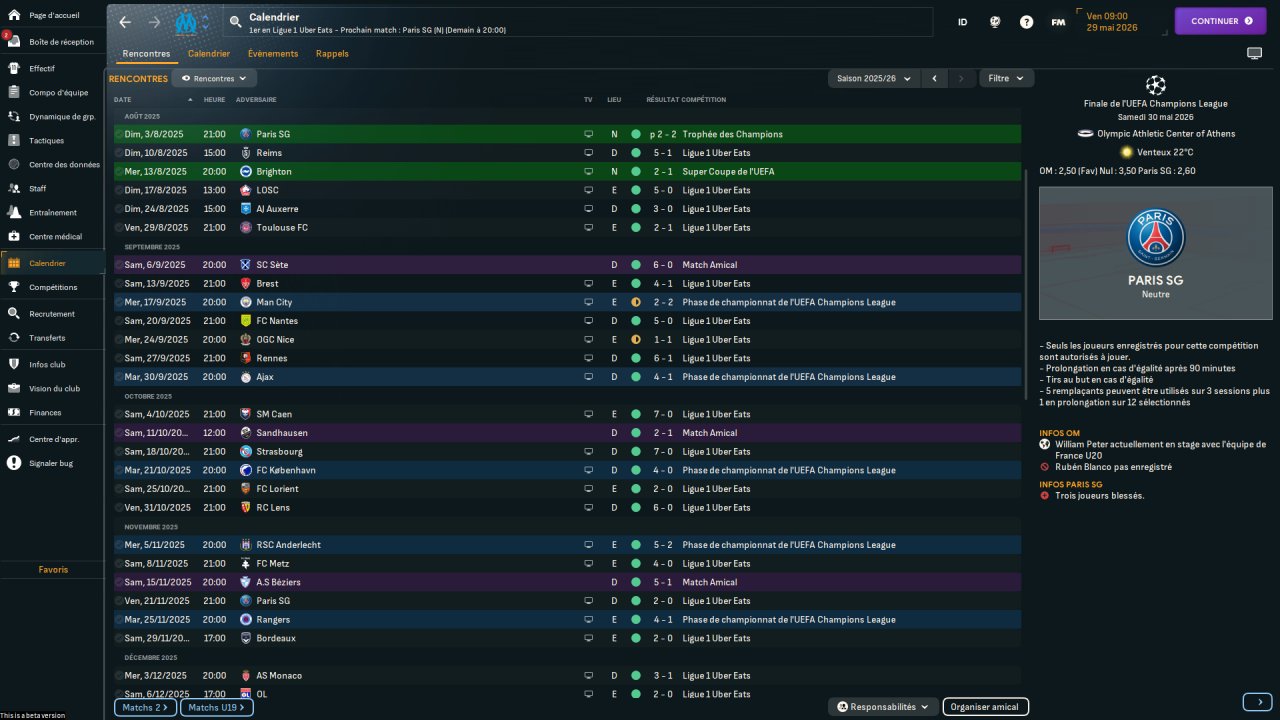This screenshot has width=1280, height=720.
Task: Switch to the Évènements tab
Action: tap(273, 54)
